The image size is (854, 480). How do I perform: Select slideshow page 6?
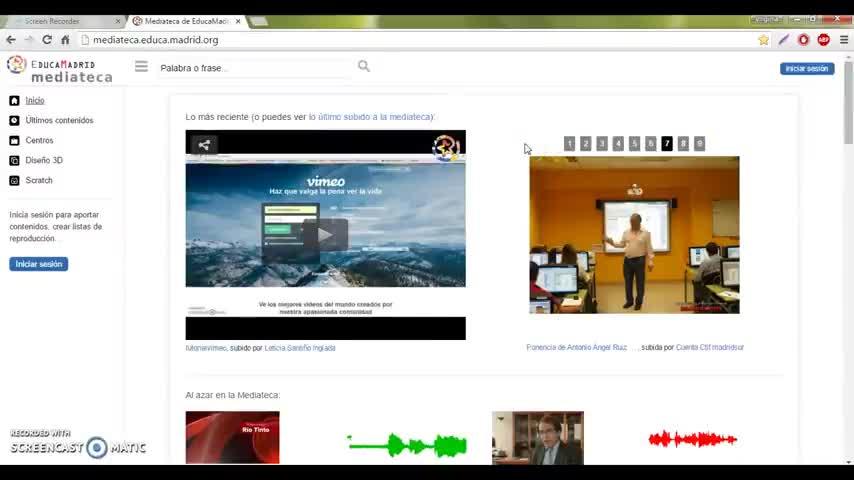650,144
